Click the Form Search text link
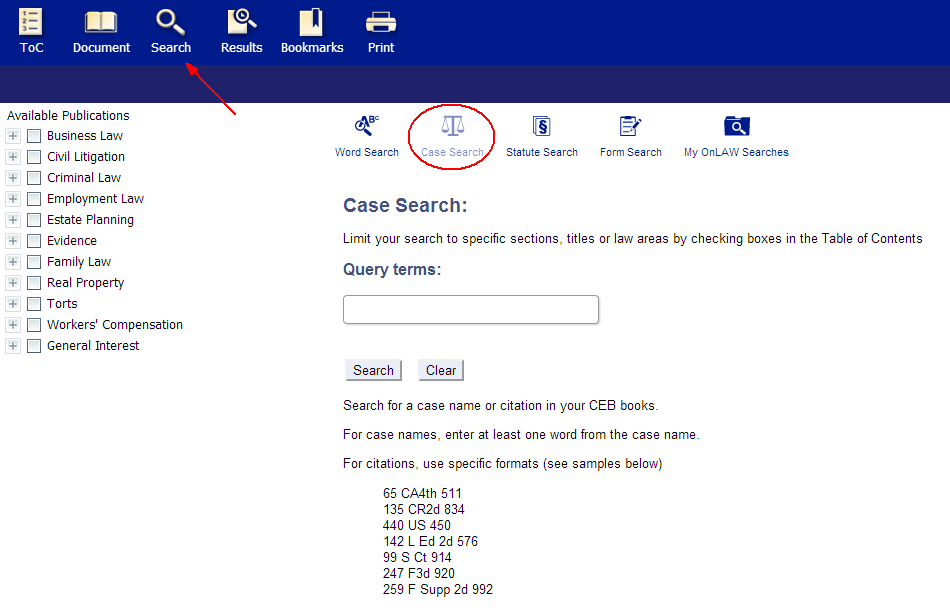 pos(631,152)
